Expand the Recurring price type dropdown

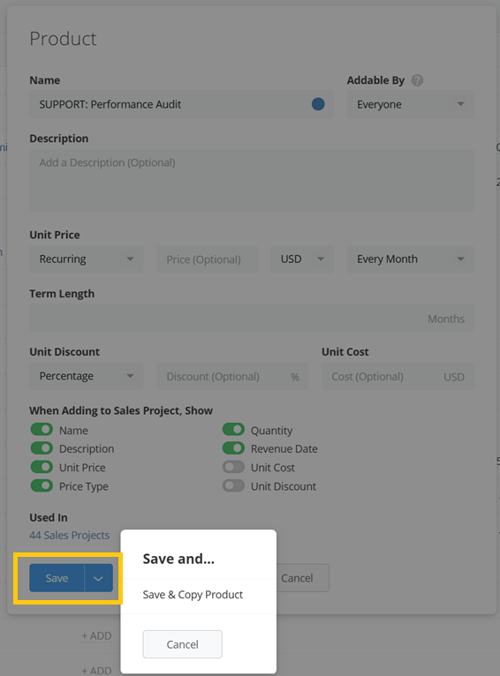(x=86, y=259)
